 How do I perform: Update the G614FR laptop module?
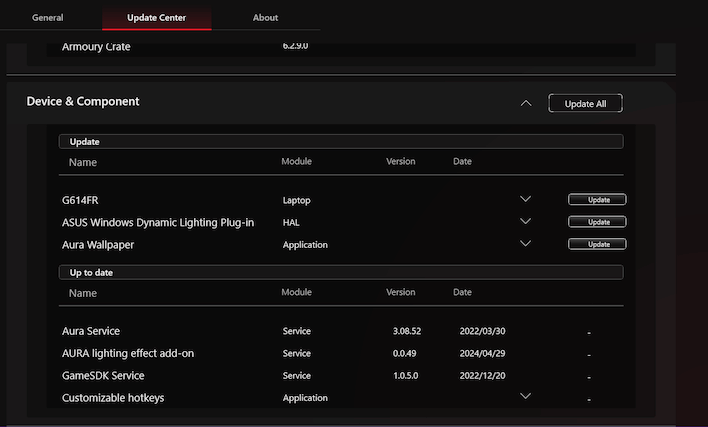click(x=597, y=200)
